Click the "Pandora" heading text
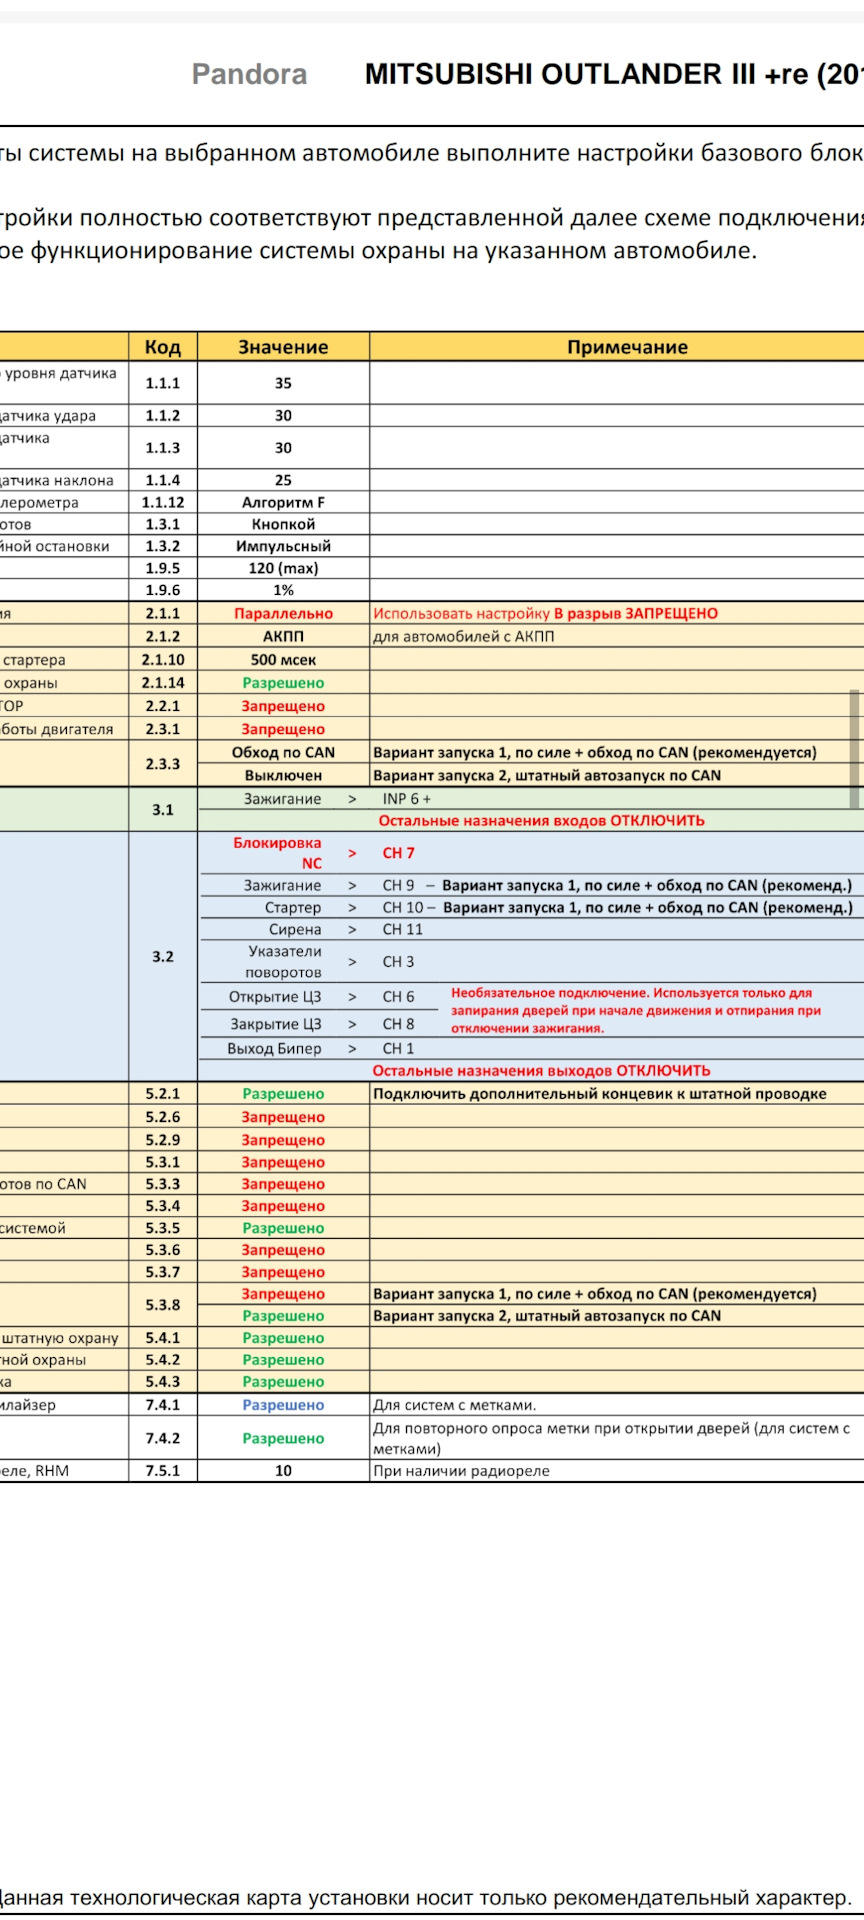The width and height of the screenshot is (864, 1920). click(x=249, y=75)
